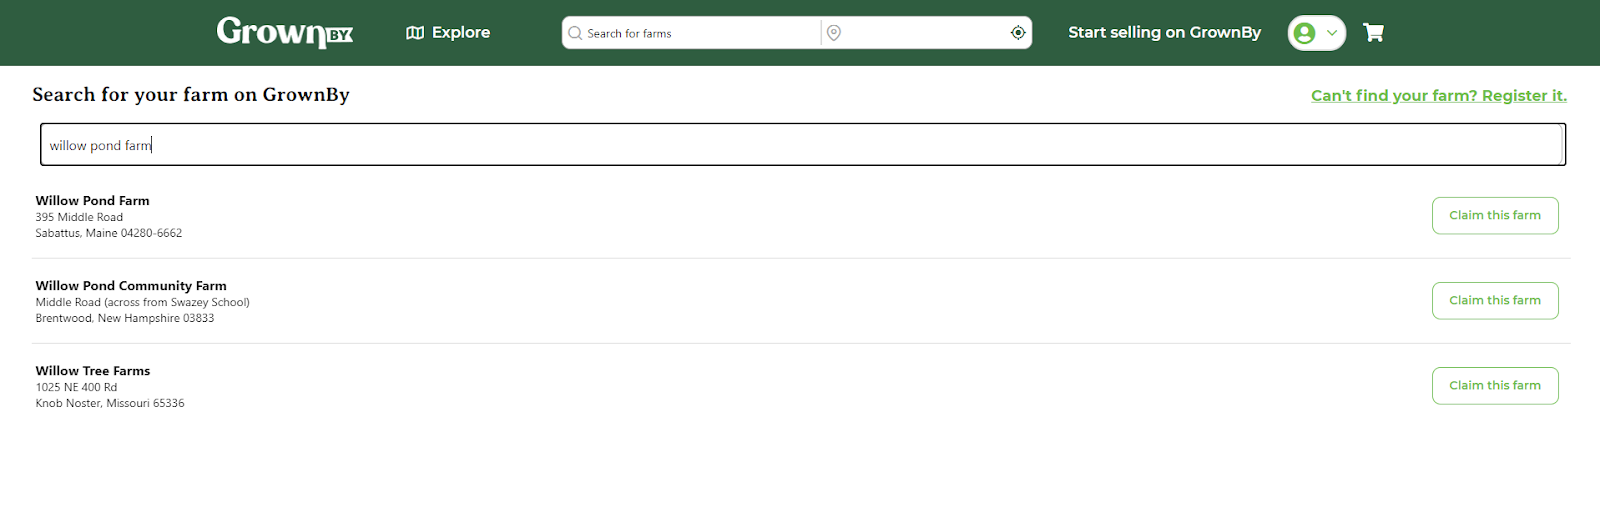Viewport: 1600px width, 528px height.
Task: Click Middle Road (across from Swazey School)
Action: click(143, 302)
